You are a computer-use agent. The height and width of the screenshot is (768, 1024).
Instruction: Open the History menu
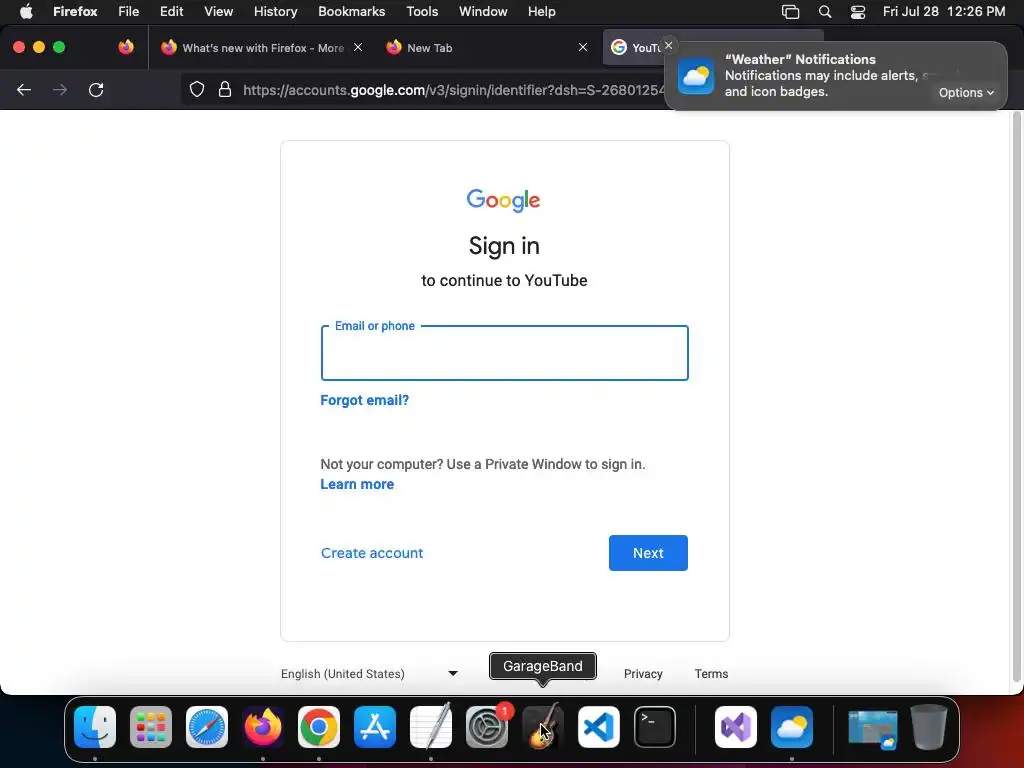(276, 12)
